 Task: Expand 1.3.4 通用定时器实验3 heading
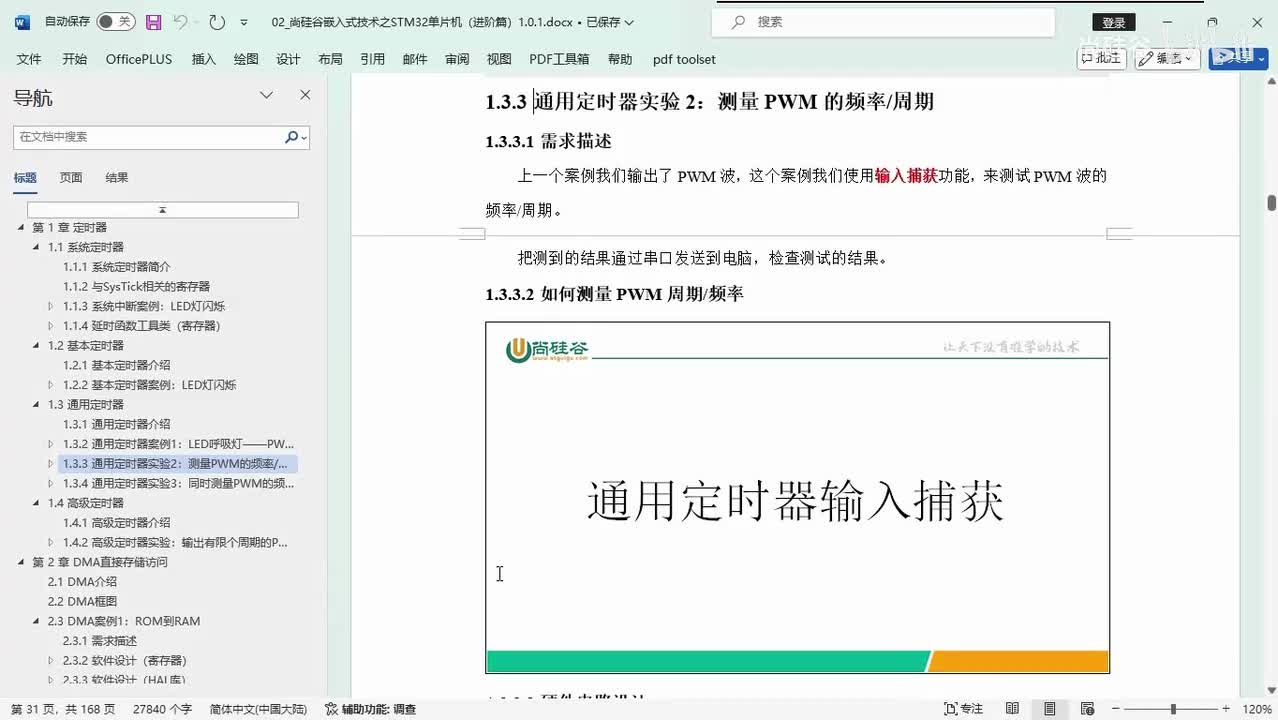point(52,484)
